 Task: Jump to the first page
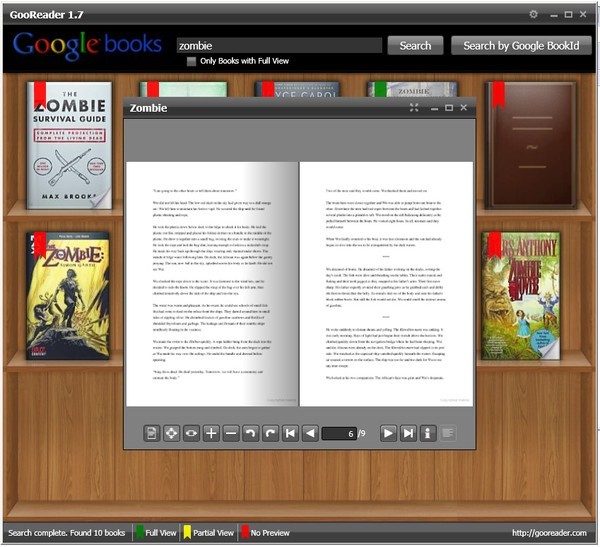tap(290, 433)
